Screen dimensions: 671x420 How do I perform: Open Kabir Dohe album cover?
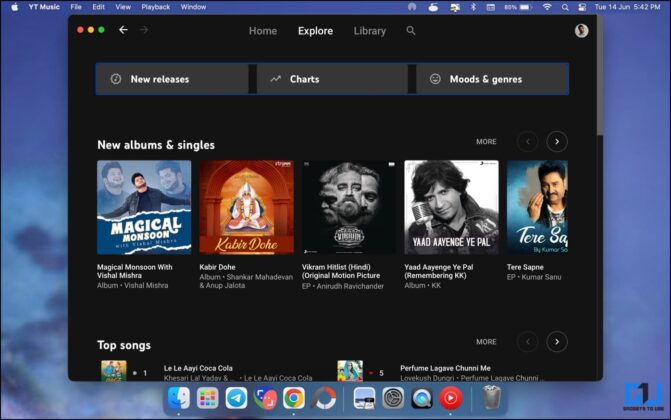246,208
